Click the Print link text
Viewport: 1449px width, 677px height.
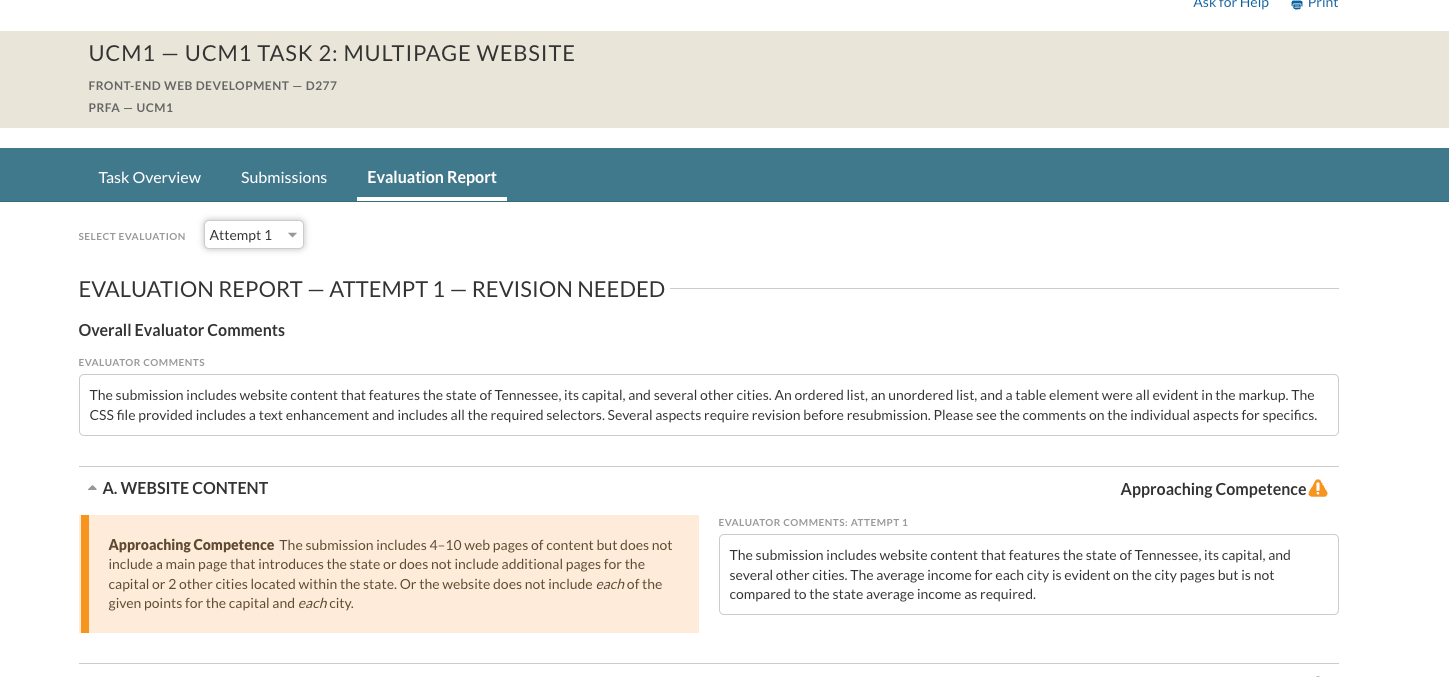1322,4
